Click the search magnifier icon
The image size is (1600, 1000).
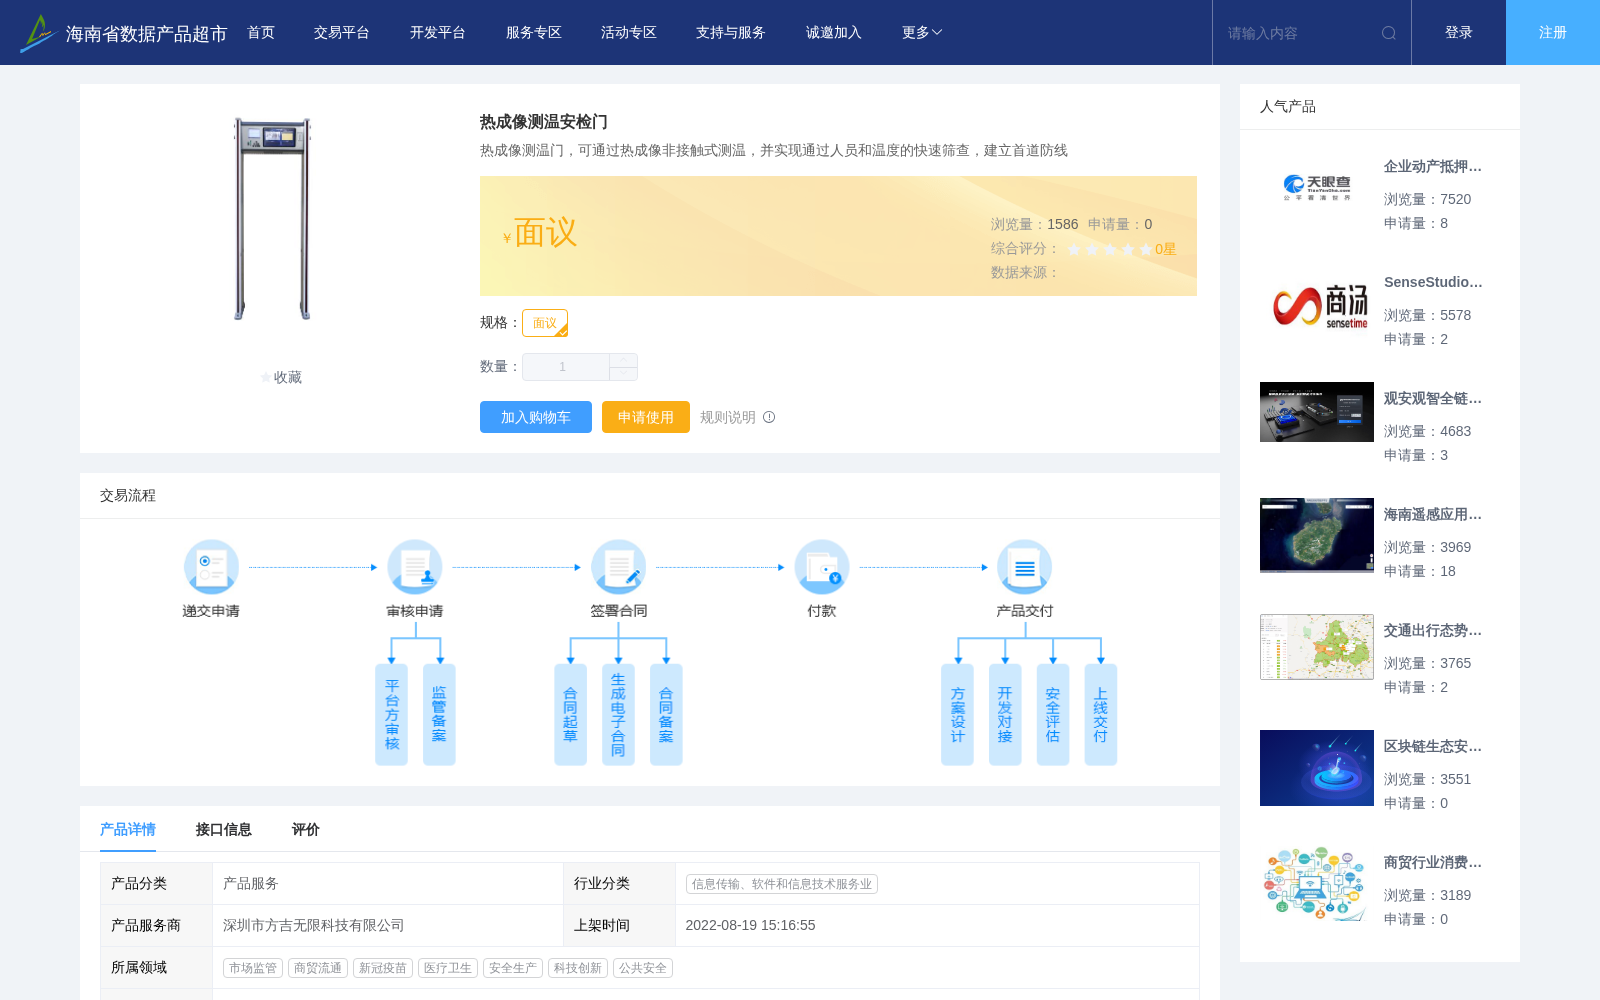1389,33
